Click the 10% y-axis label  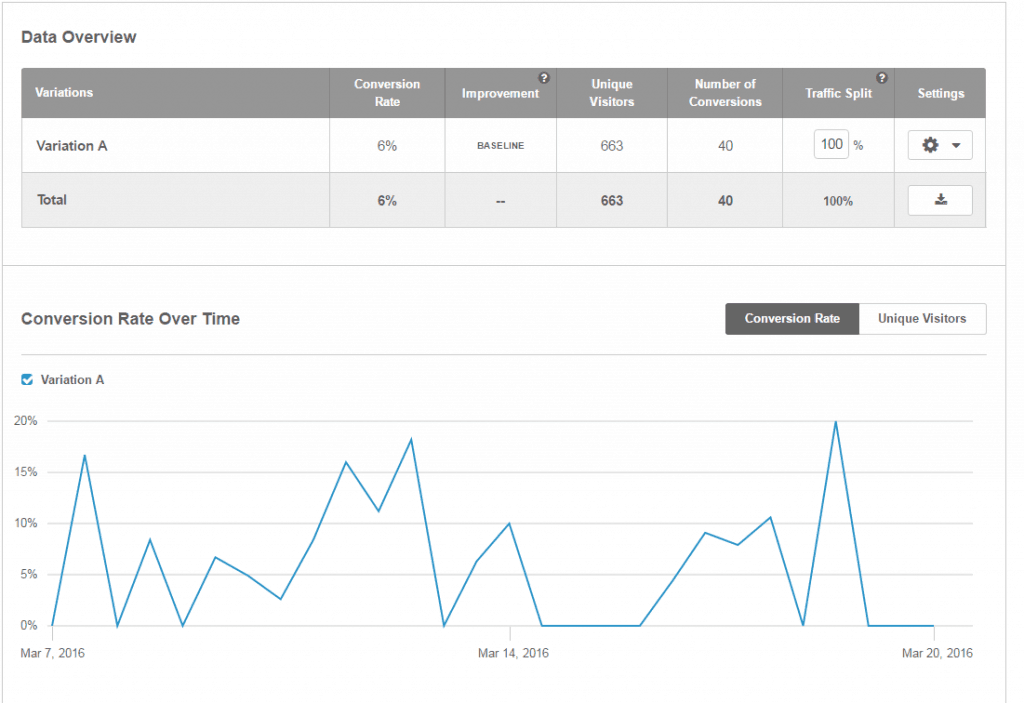[x=25, y=523]
